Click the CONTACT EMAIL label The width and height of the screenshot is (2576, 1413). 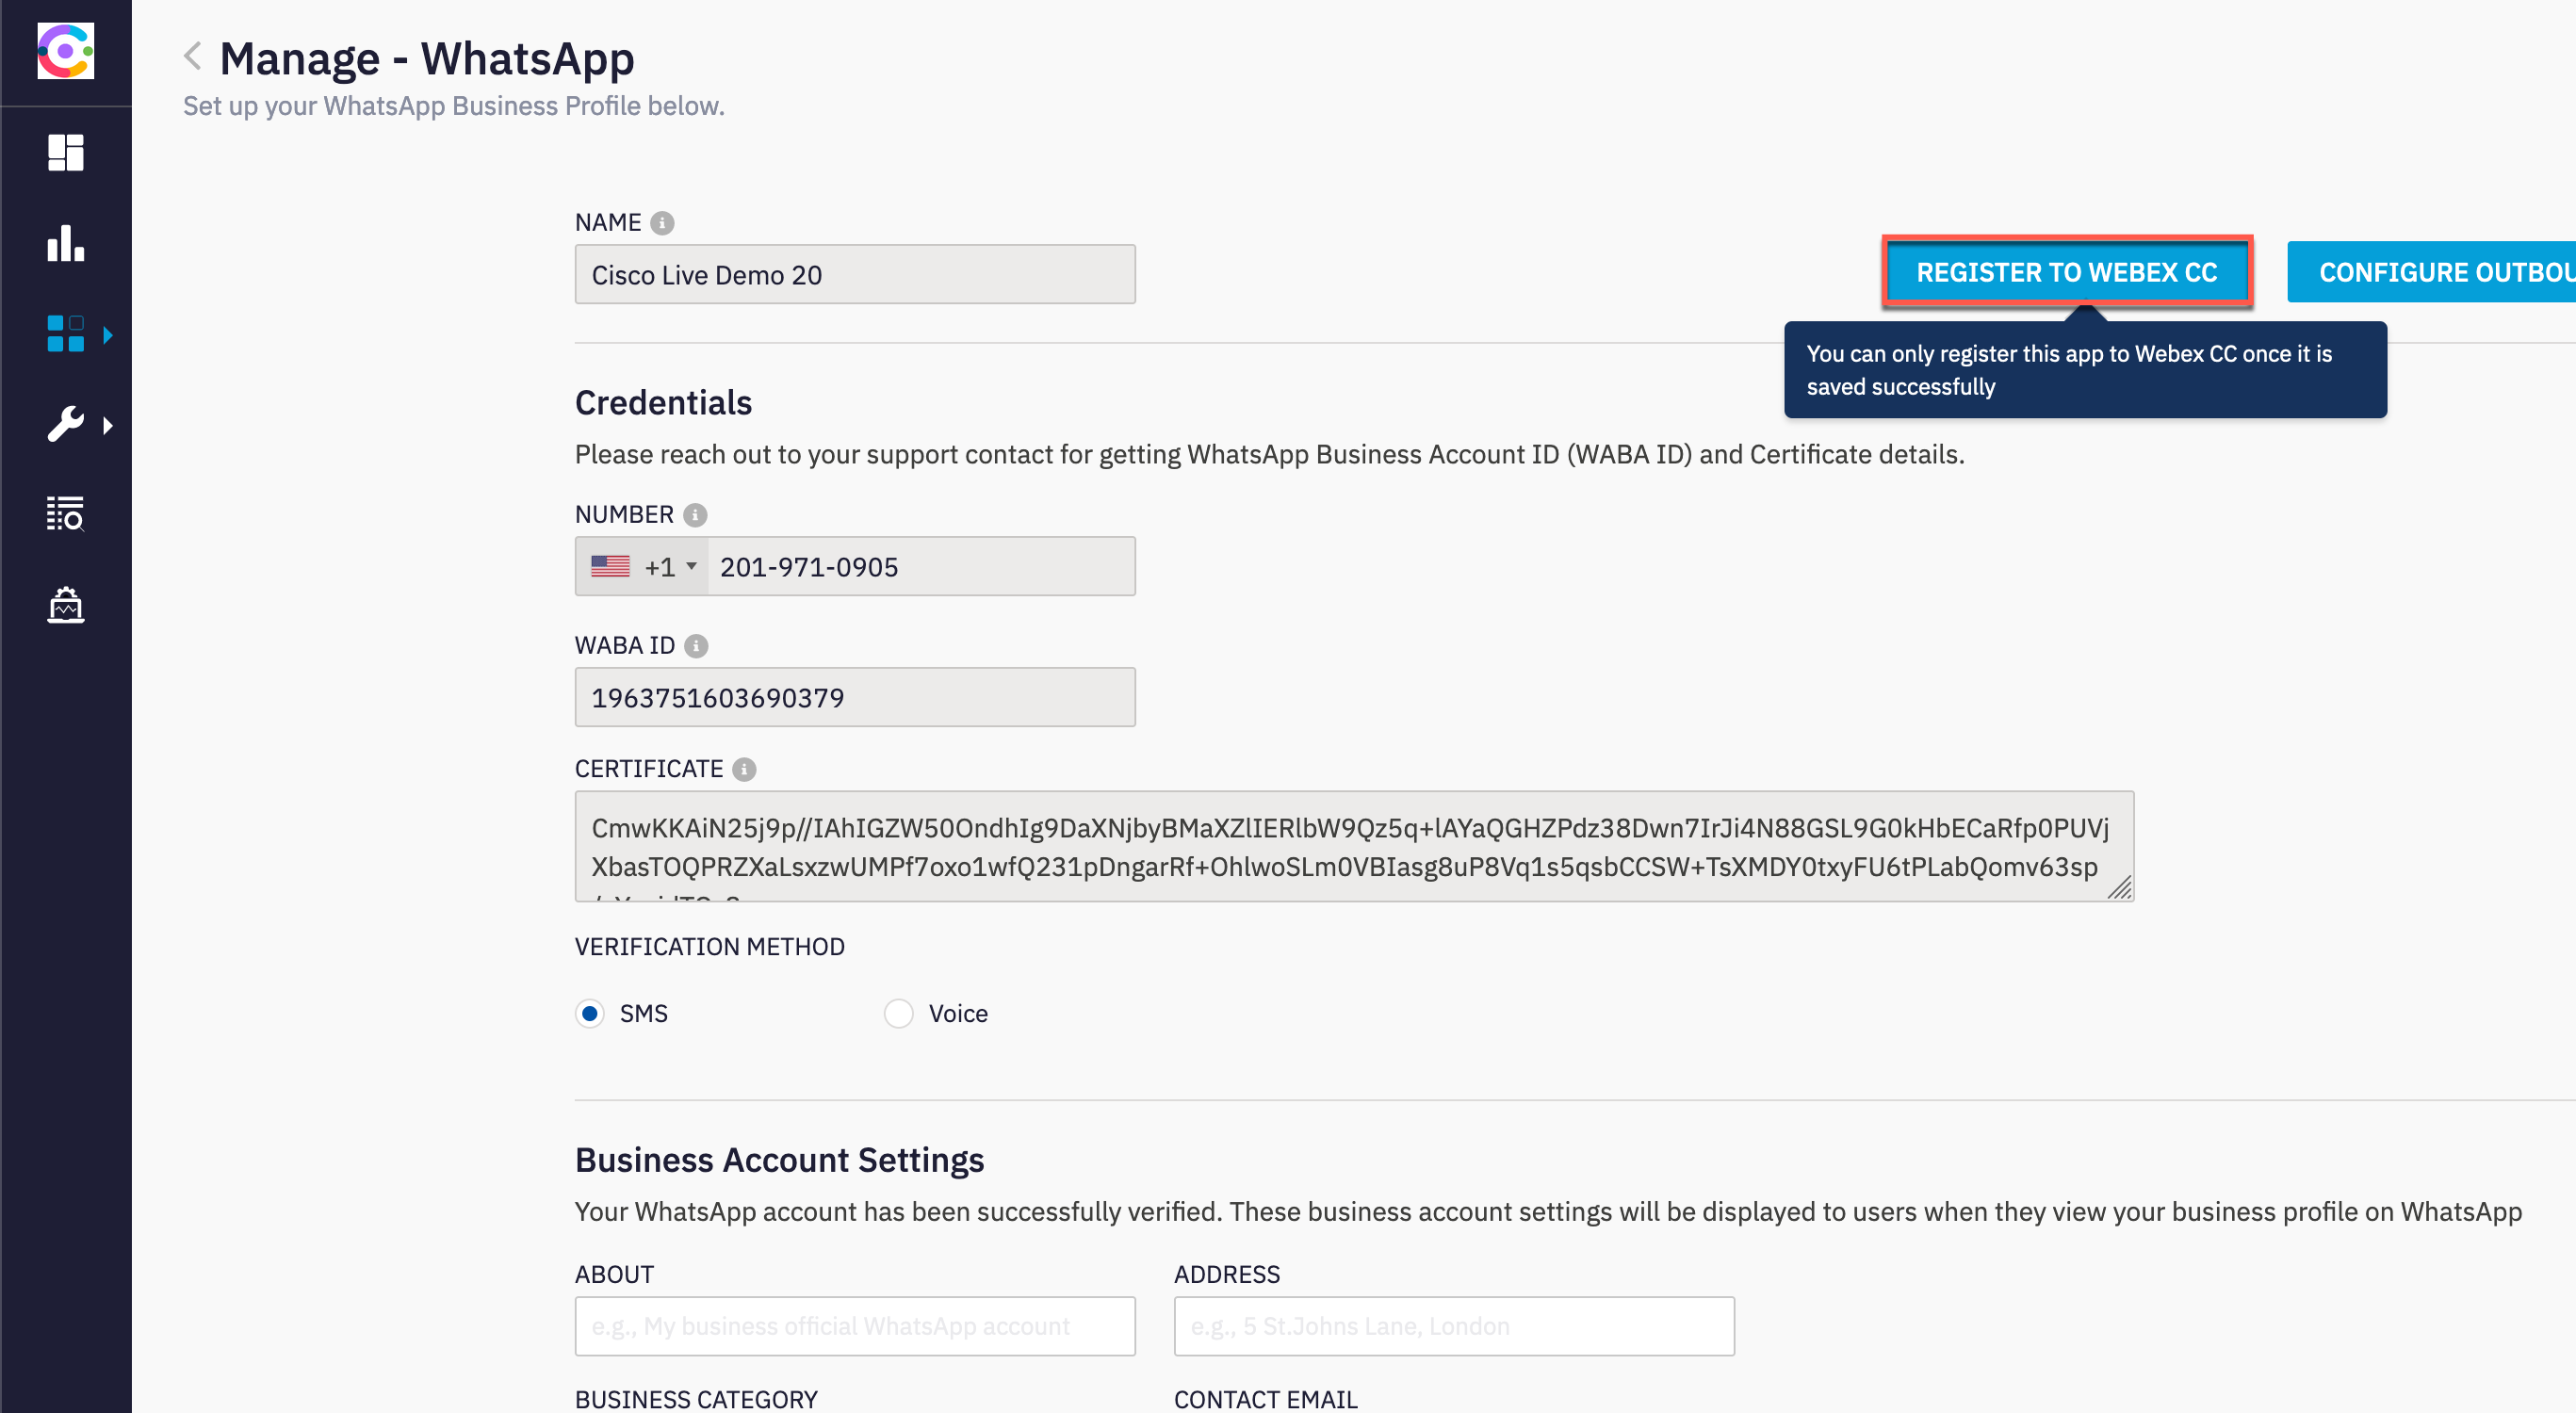pyautogui.click(x=1265, y=1400)
